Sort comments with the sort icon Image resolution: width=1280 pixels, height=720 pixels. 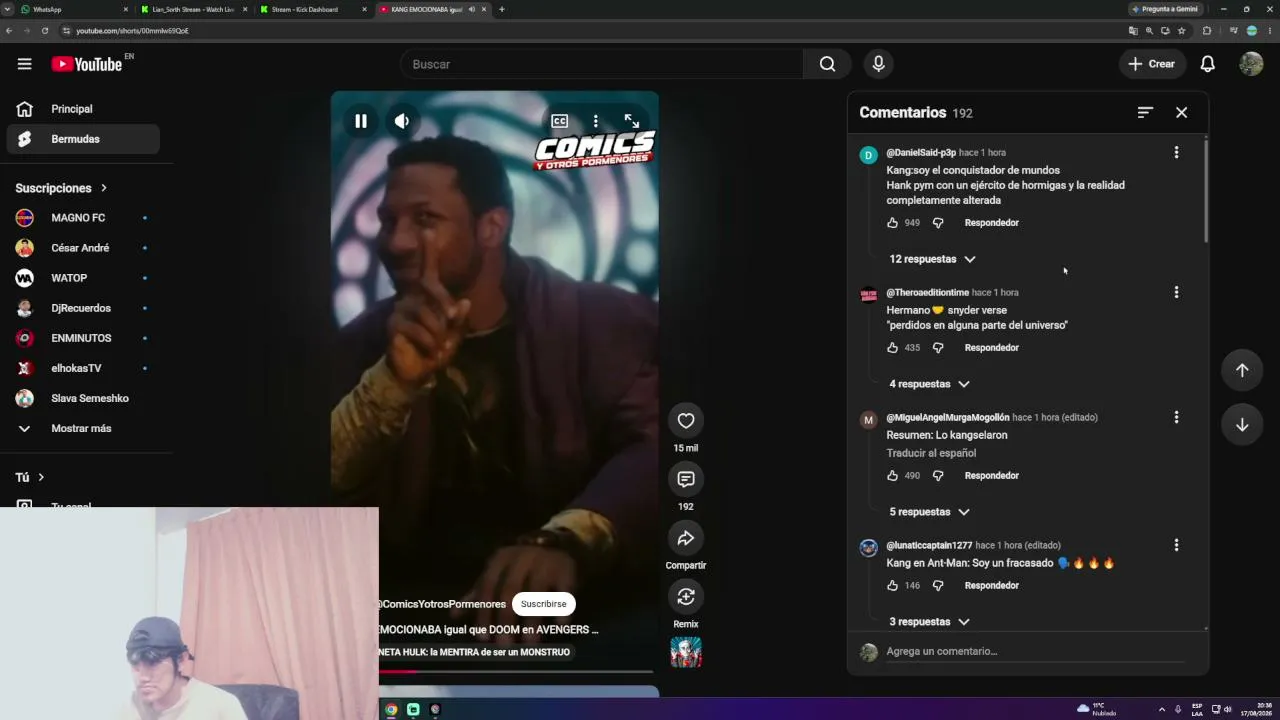(x=1145, y=113)
